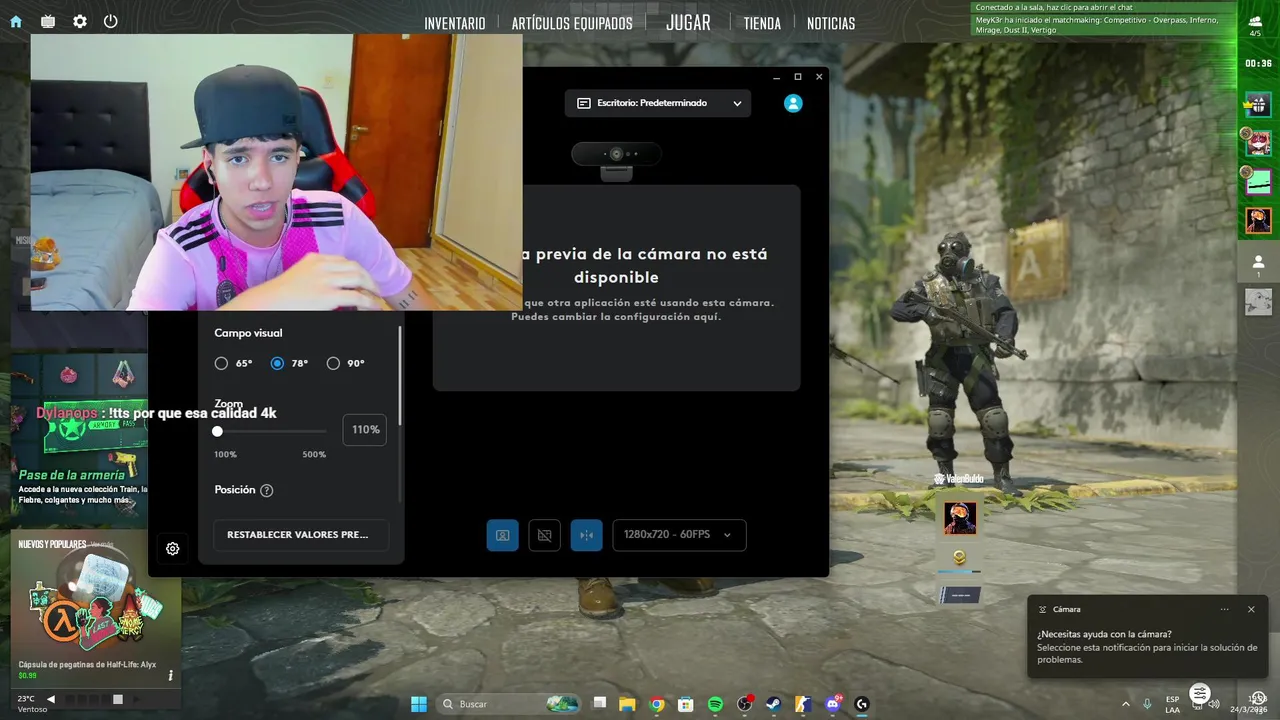The height and width of the screenshot is (720, 1280).
Task: Toggle the camera preview portrait button
Action: click(x=502, y=535)
